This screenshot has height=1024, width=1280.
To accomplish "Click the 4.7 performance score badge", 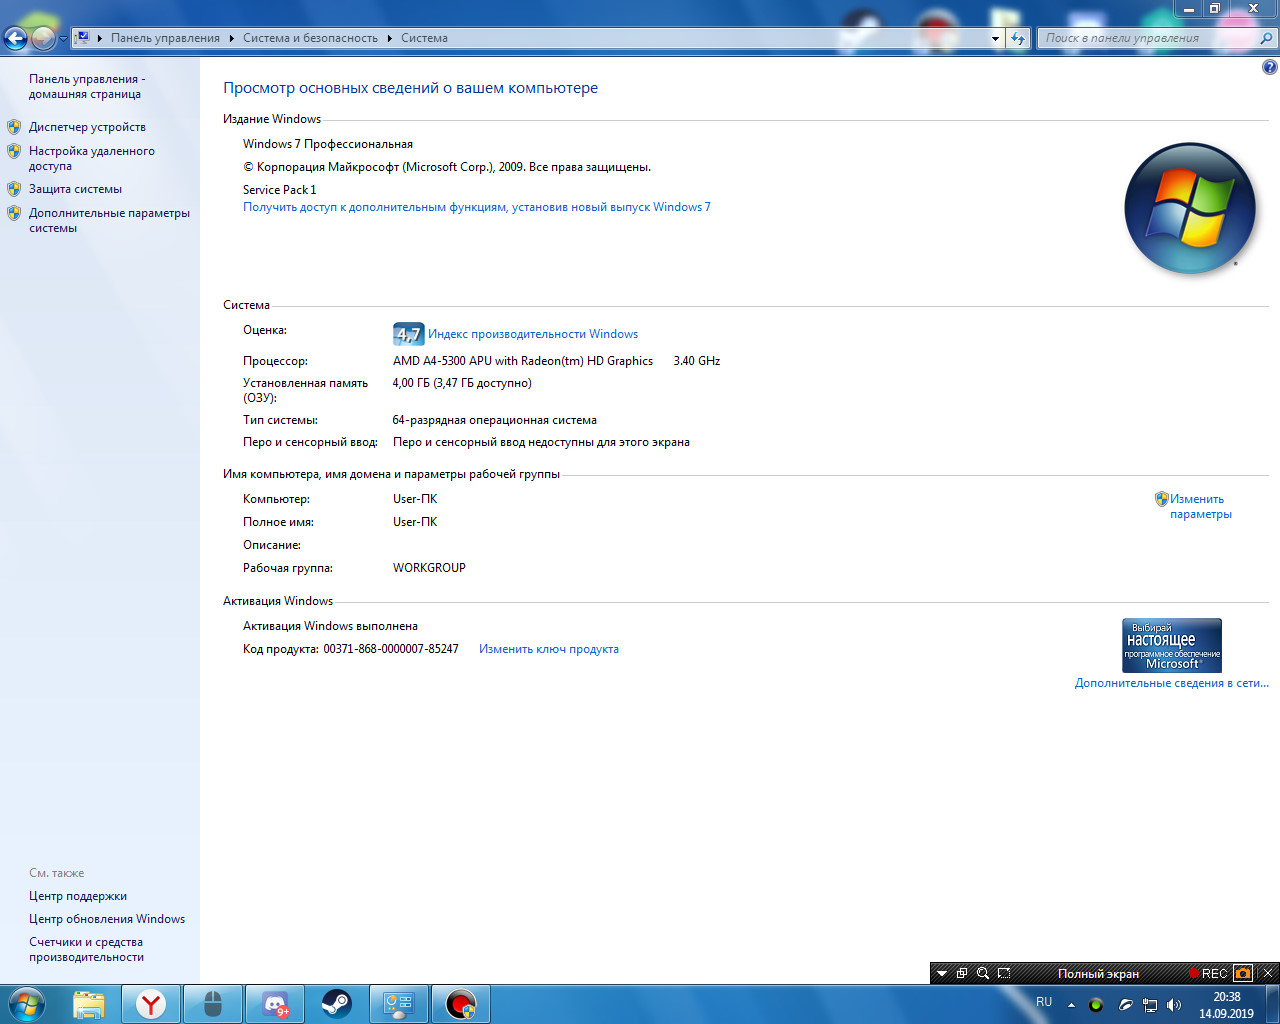I will [408, 334].
